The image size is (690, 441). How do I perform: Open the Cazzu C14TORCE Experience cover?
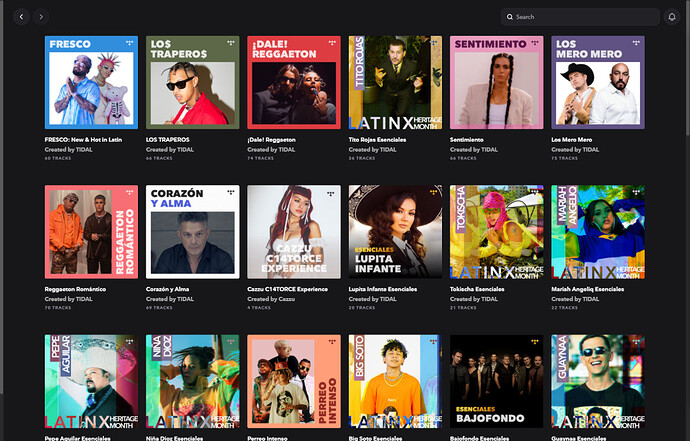point(294,232)
